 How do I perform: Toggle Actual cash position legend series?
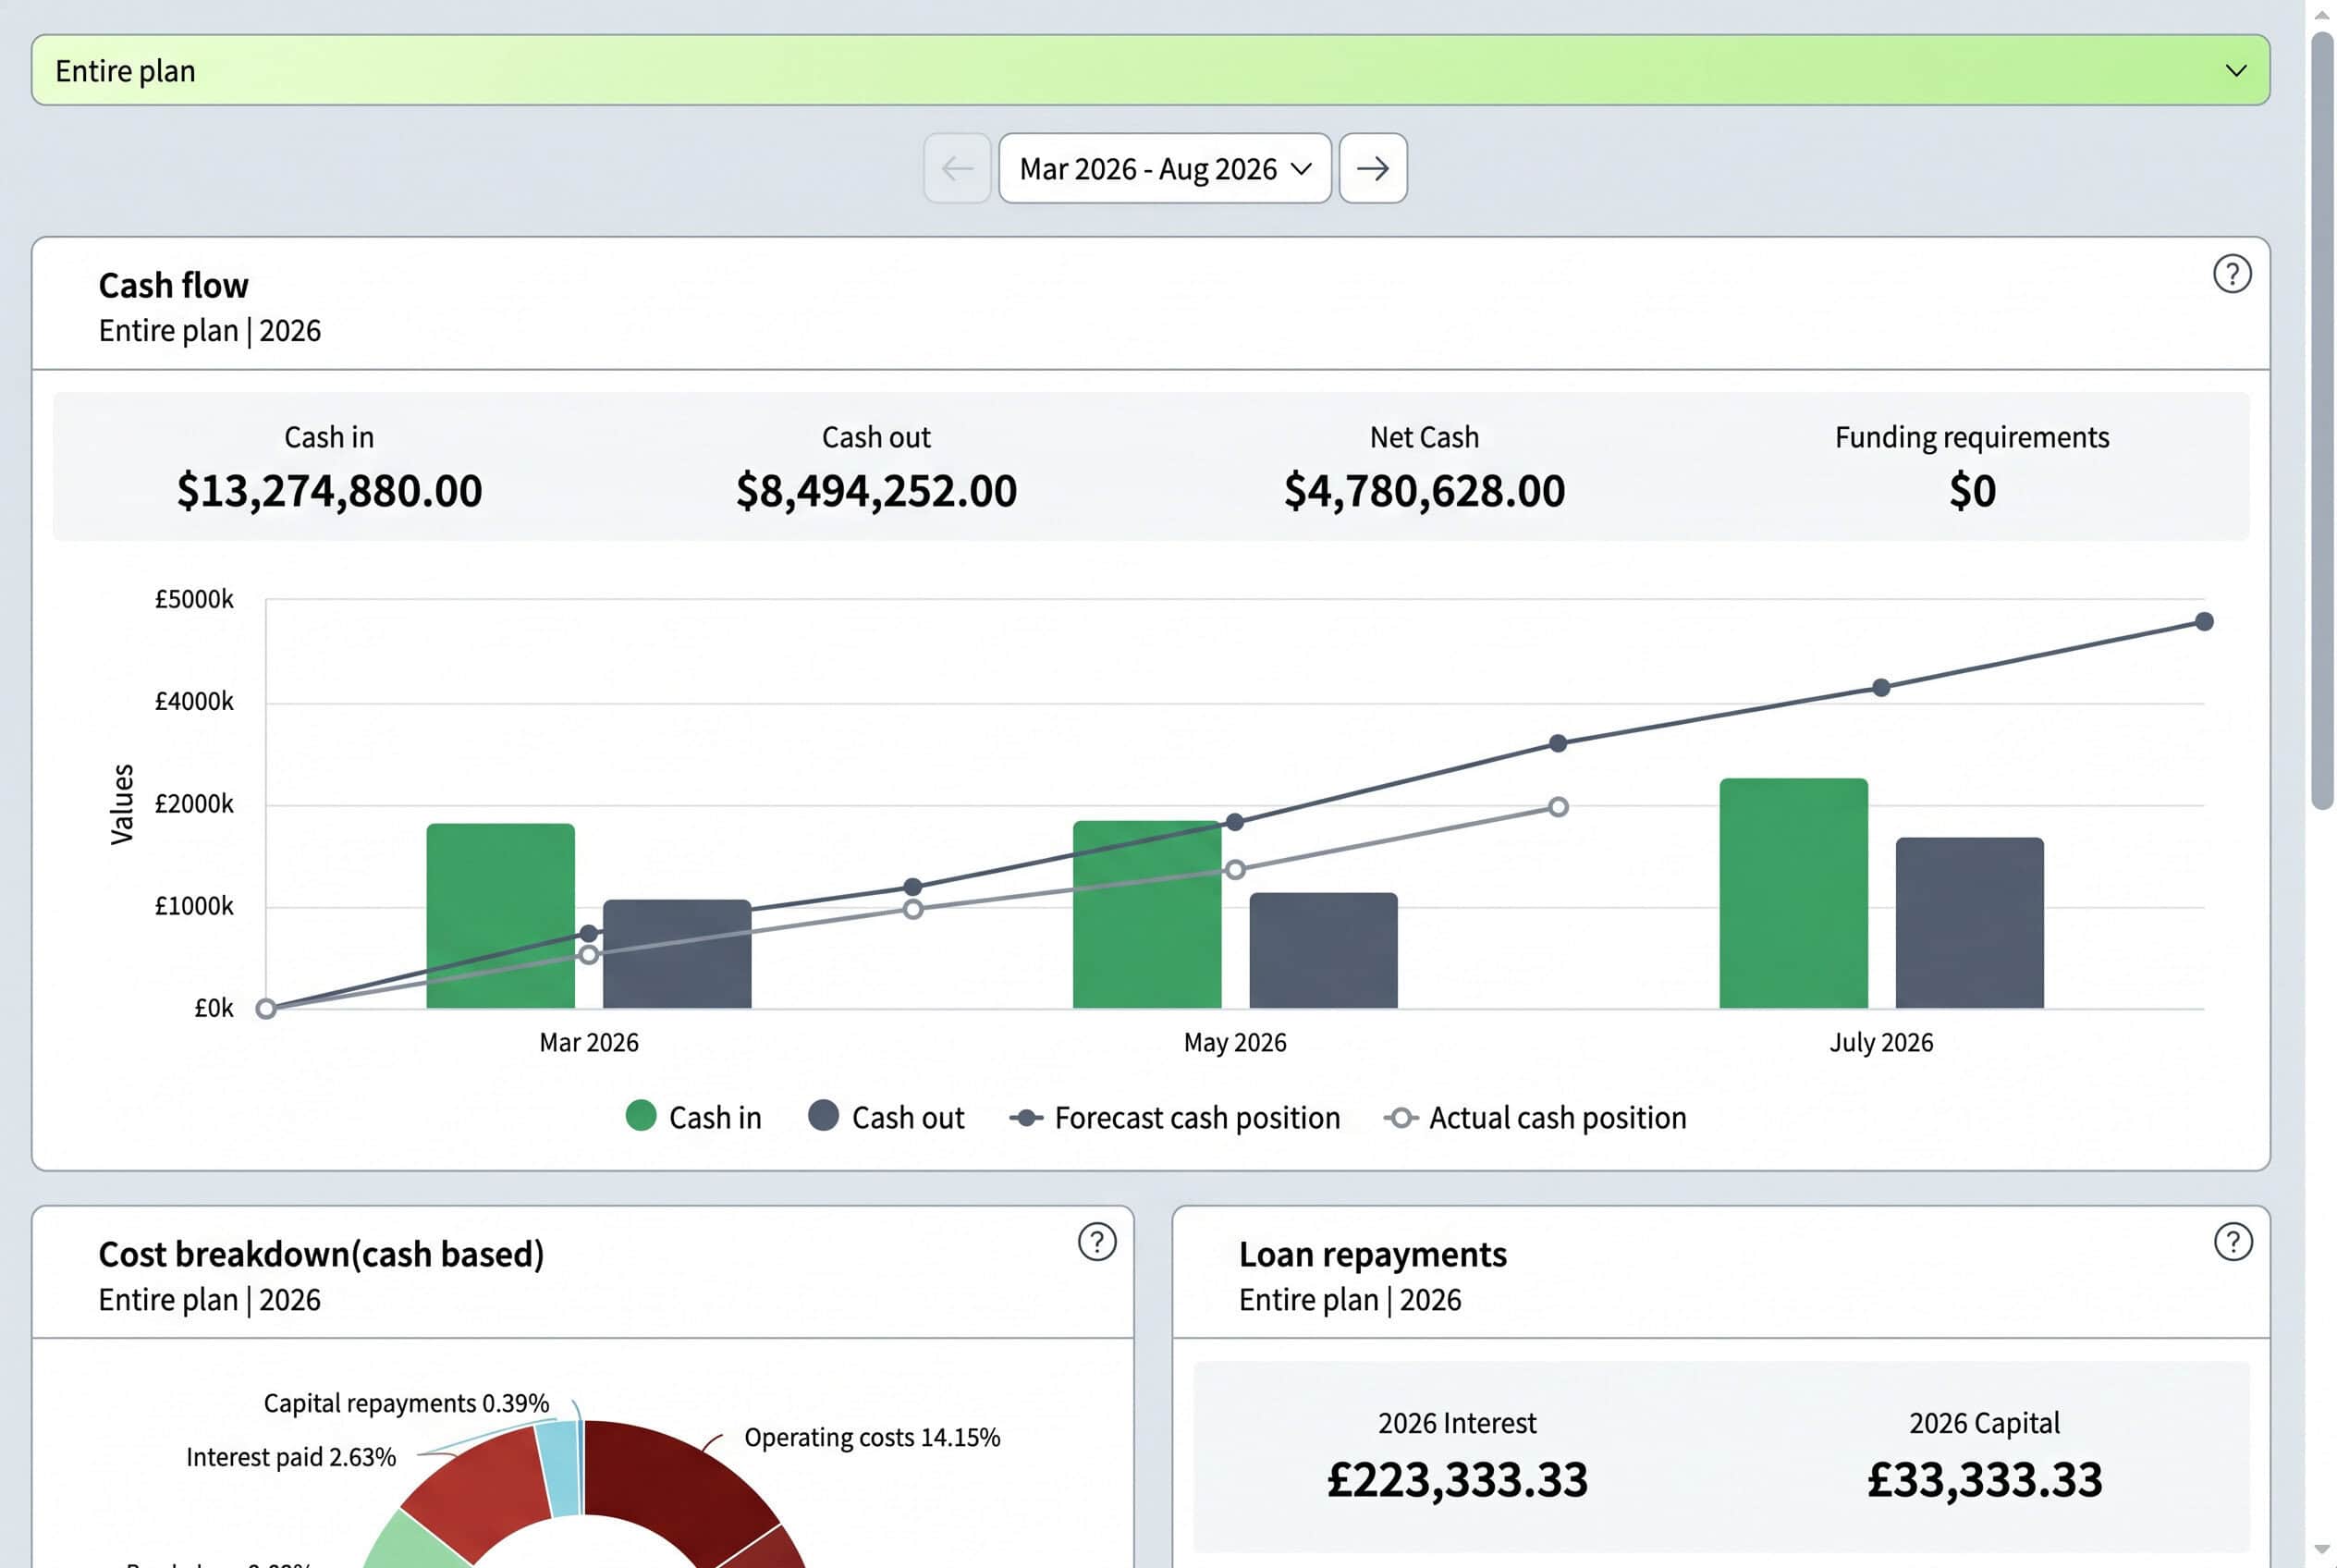point(1535,1117)
